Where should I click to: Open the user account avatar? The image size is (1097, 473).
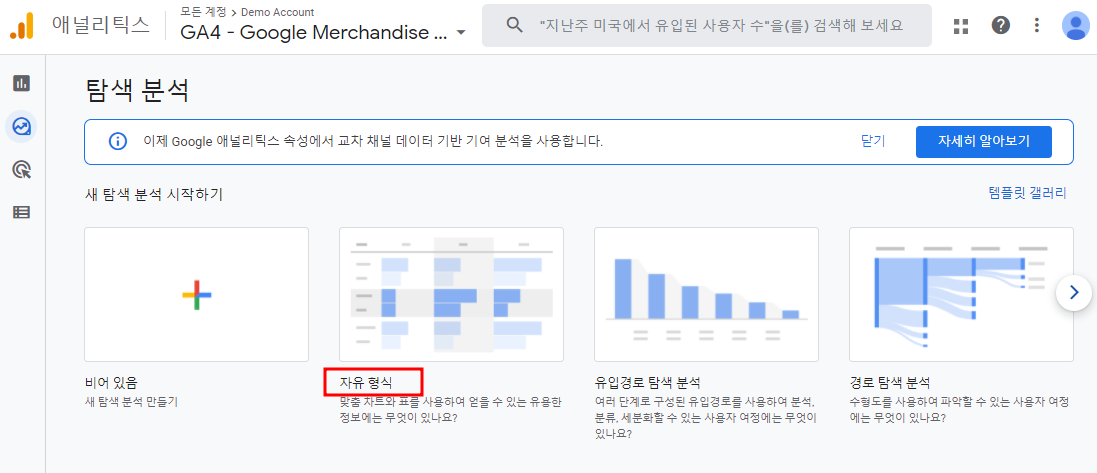point(1075,26)
